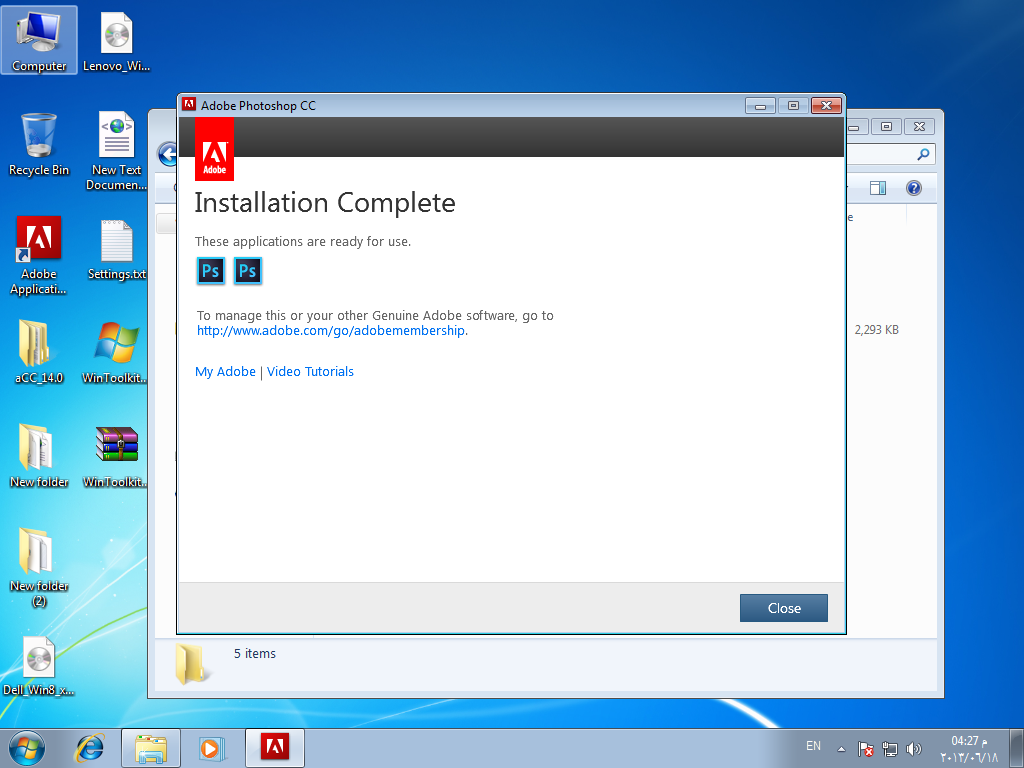Select the New Text Document icon
The width and height of the screenshot is (1024, 768).
(x=116, y=152)
